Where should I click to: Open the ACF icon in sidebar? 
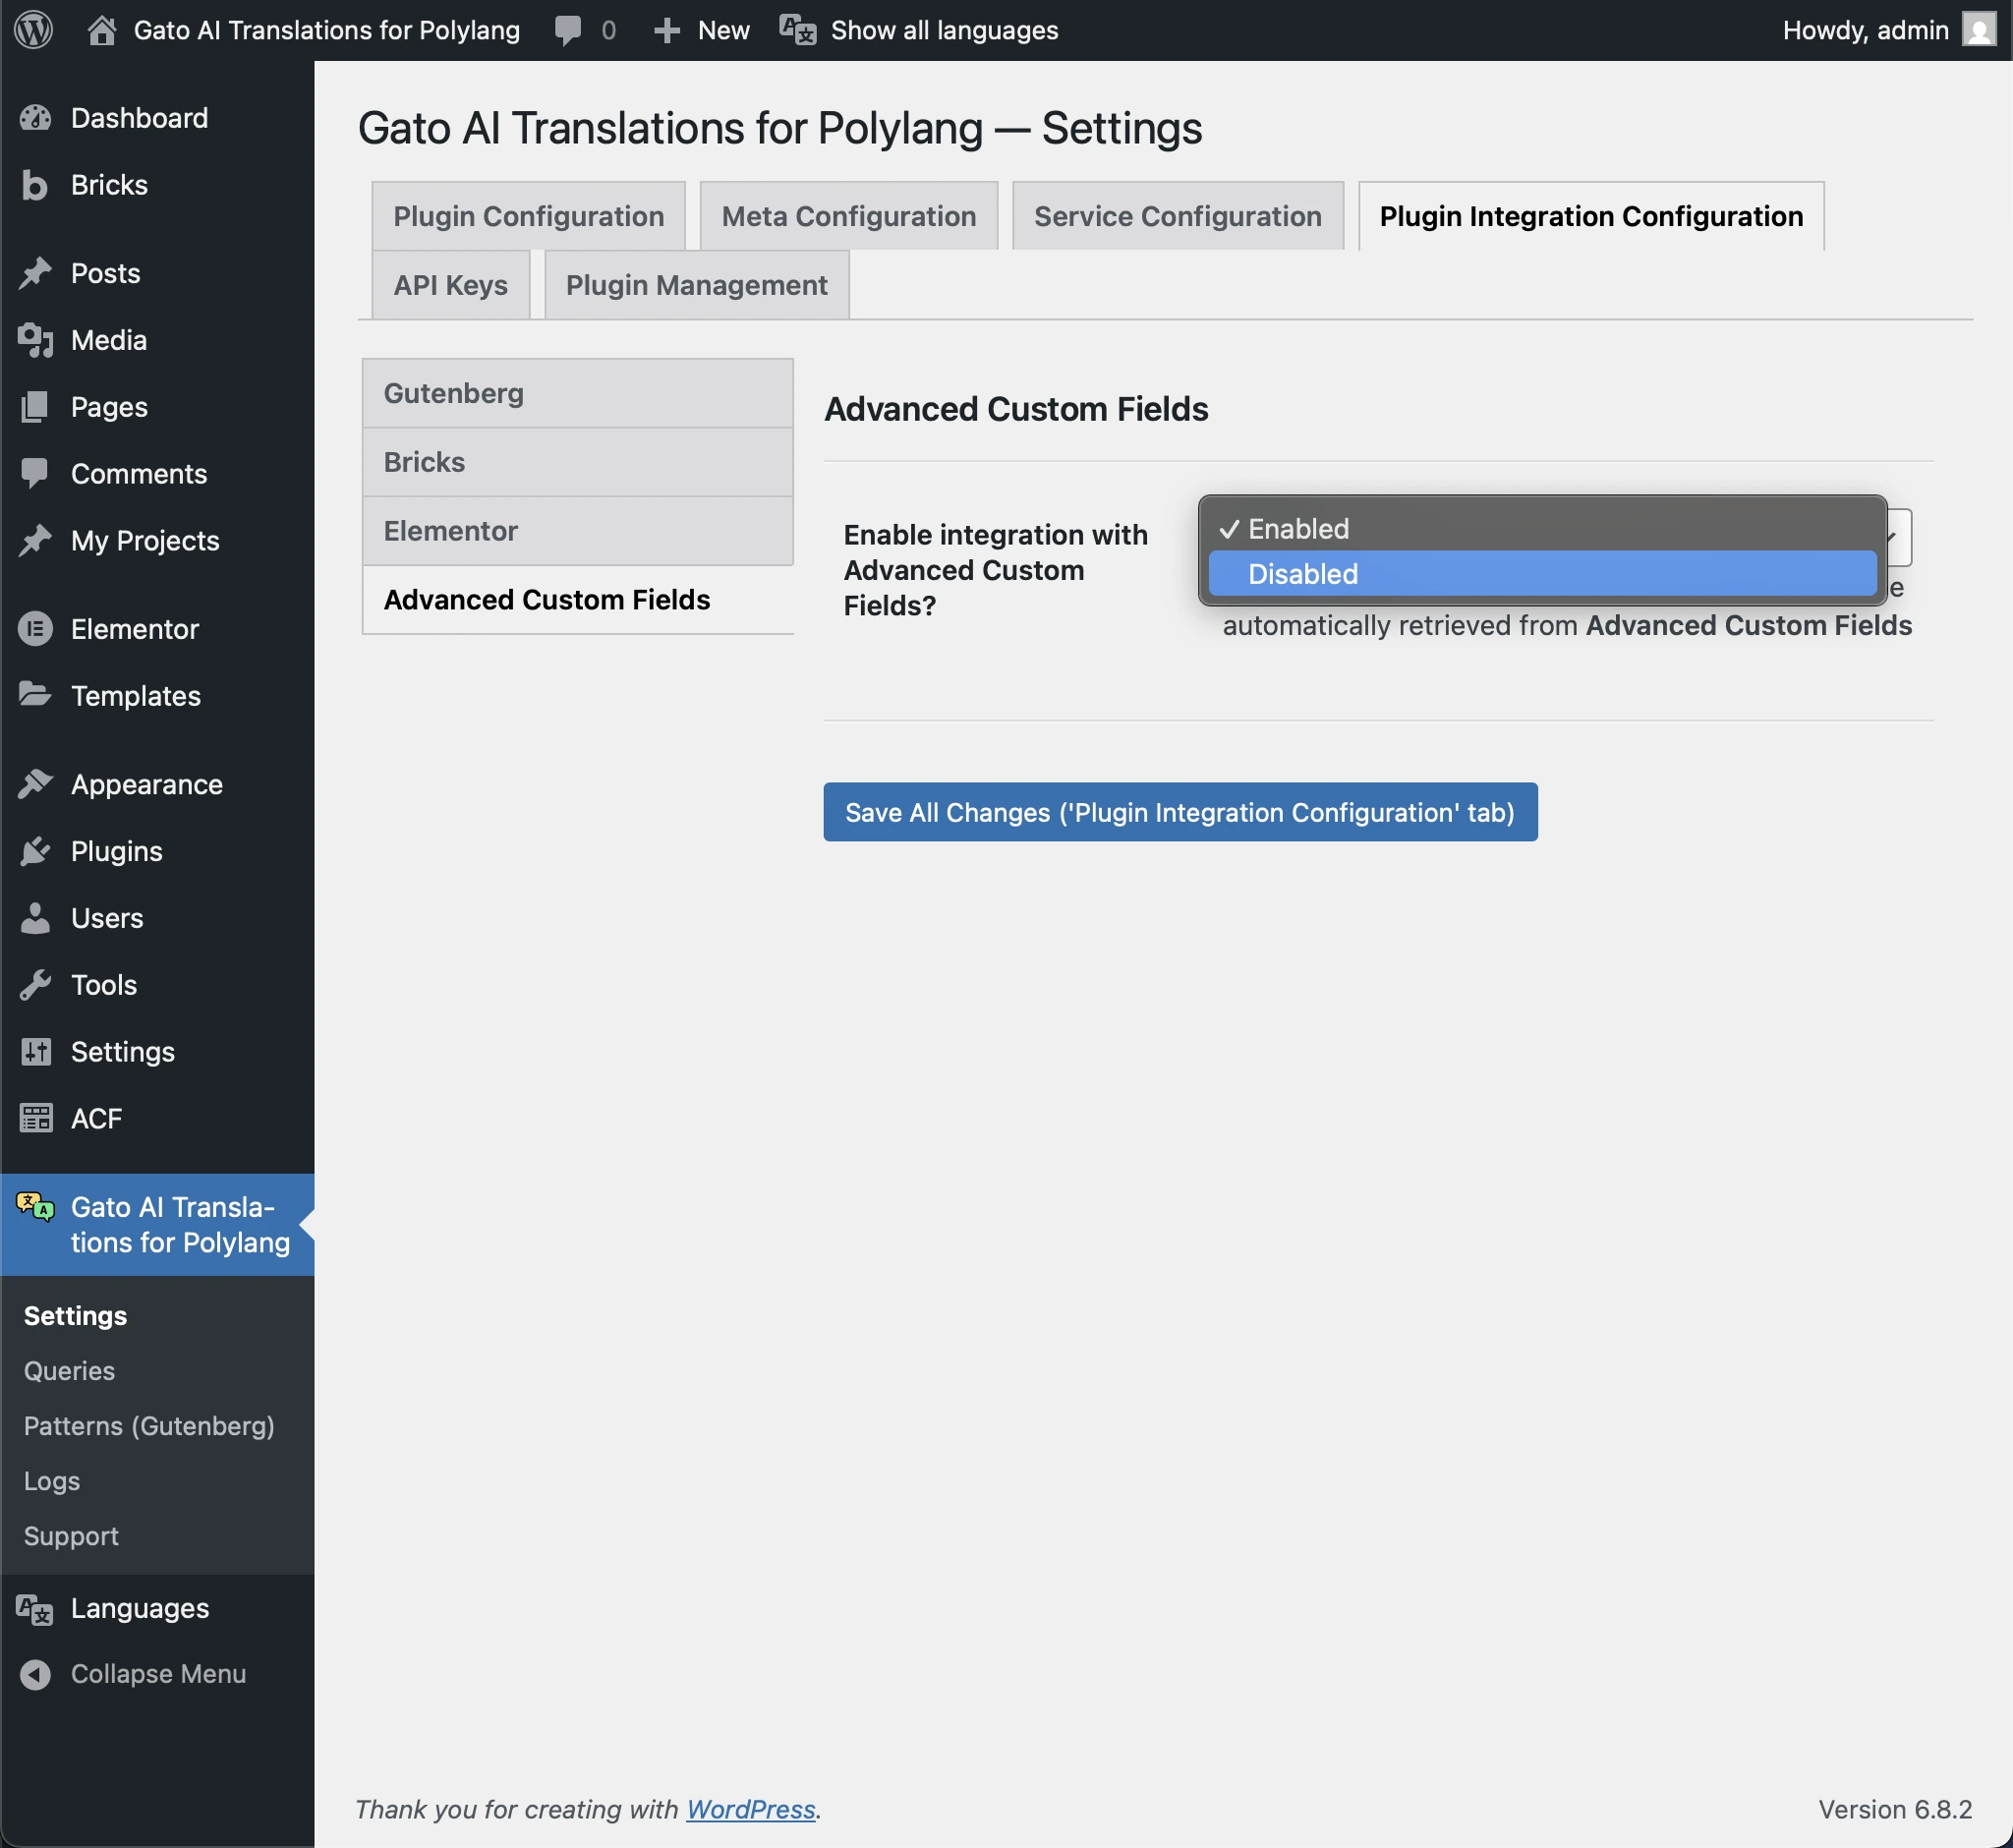coord(36,1118)
